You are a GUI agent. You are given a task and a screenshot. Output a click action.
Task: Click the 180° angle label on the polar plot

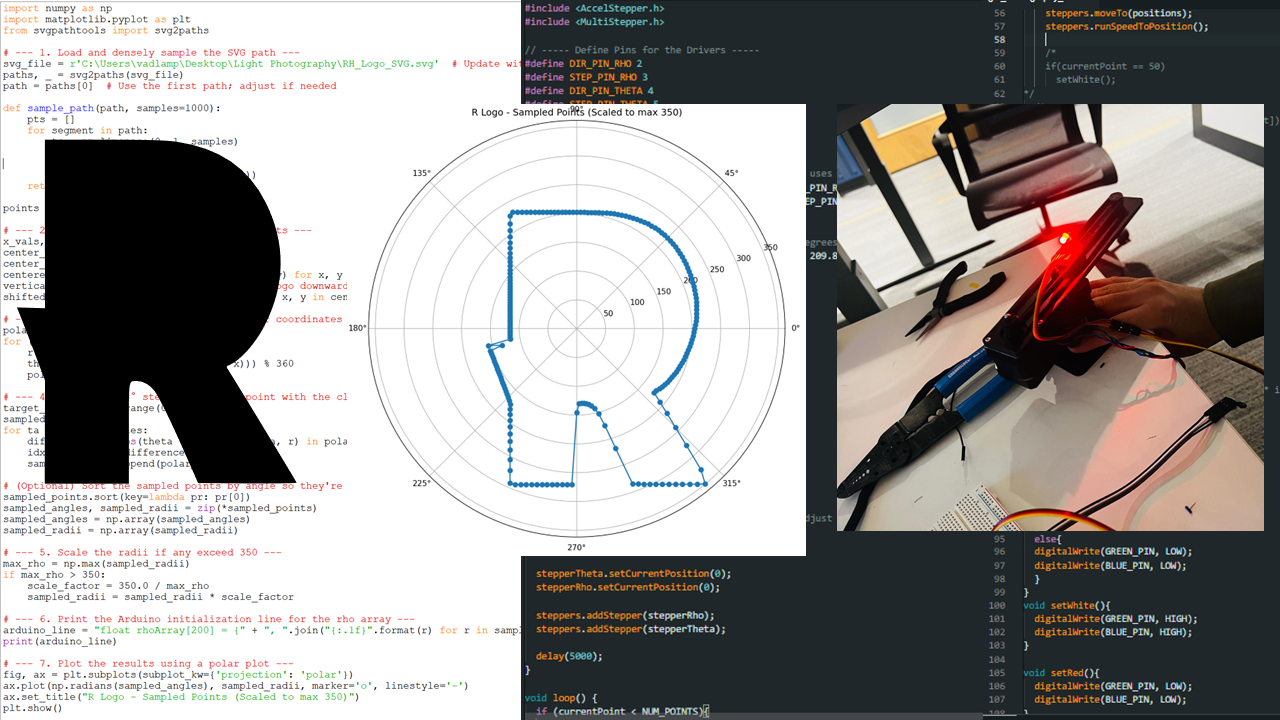click(357, 328)
